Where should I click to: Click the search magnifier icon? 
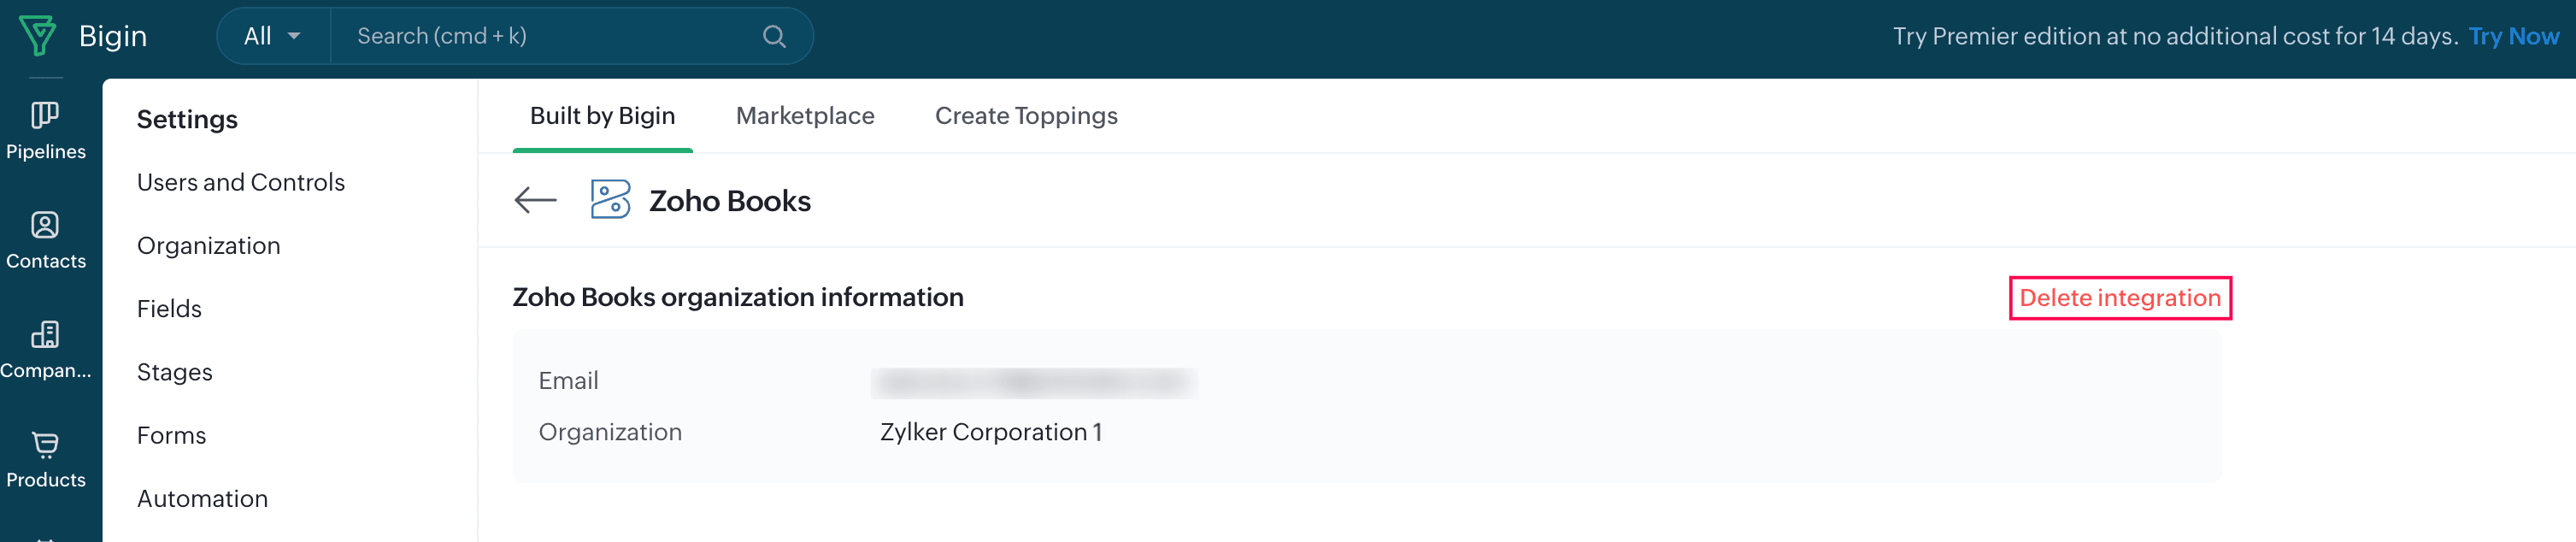coord(774,36)
